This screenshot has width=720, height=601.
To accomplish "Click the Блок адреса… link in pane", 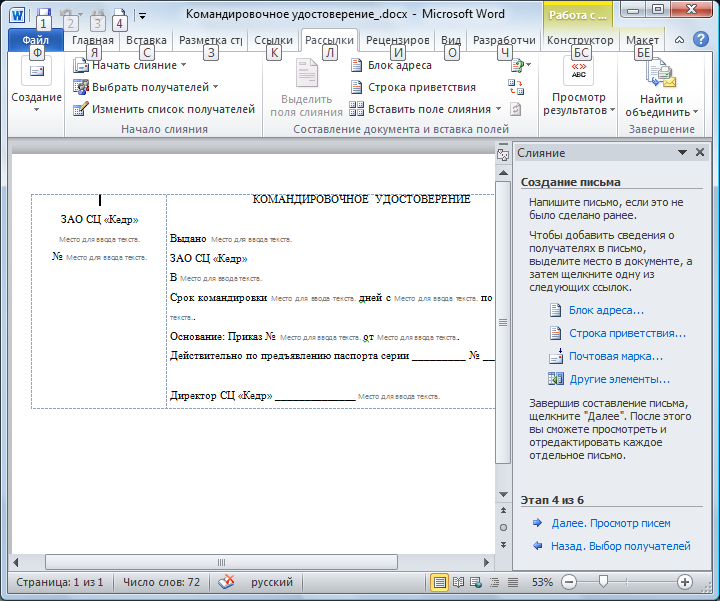I will pyautogui.click(x=606, y=310).
